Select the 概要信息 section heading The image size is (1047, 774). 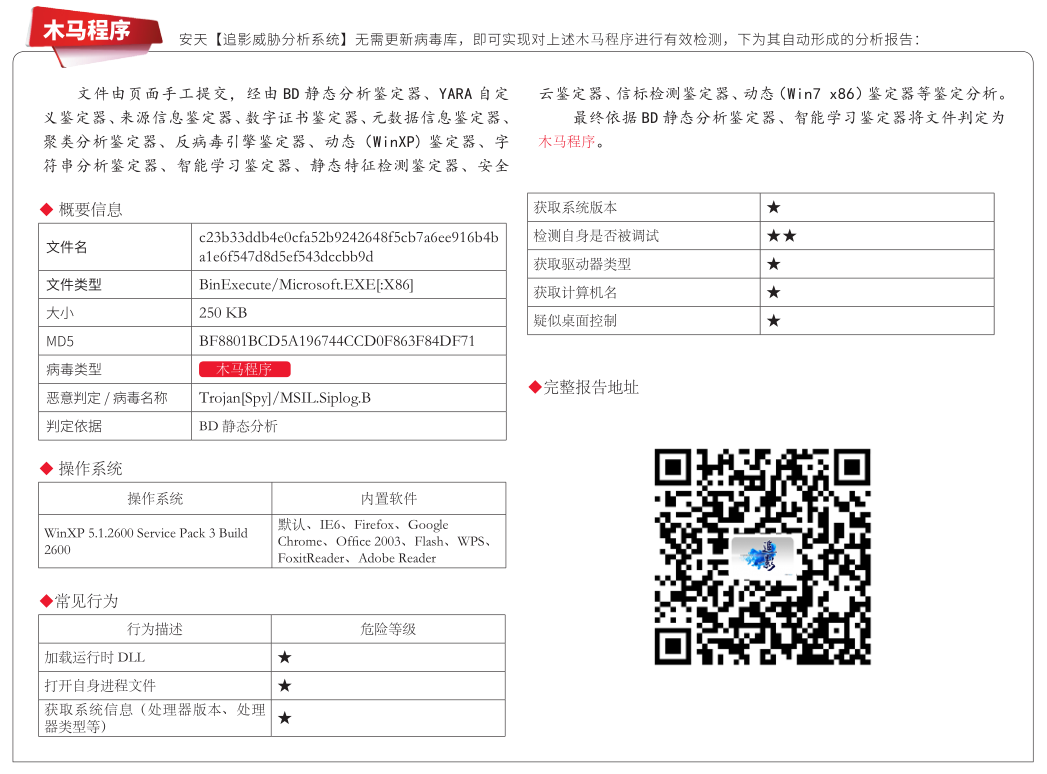pyautogui.click(x=91, y=210)
